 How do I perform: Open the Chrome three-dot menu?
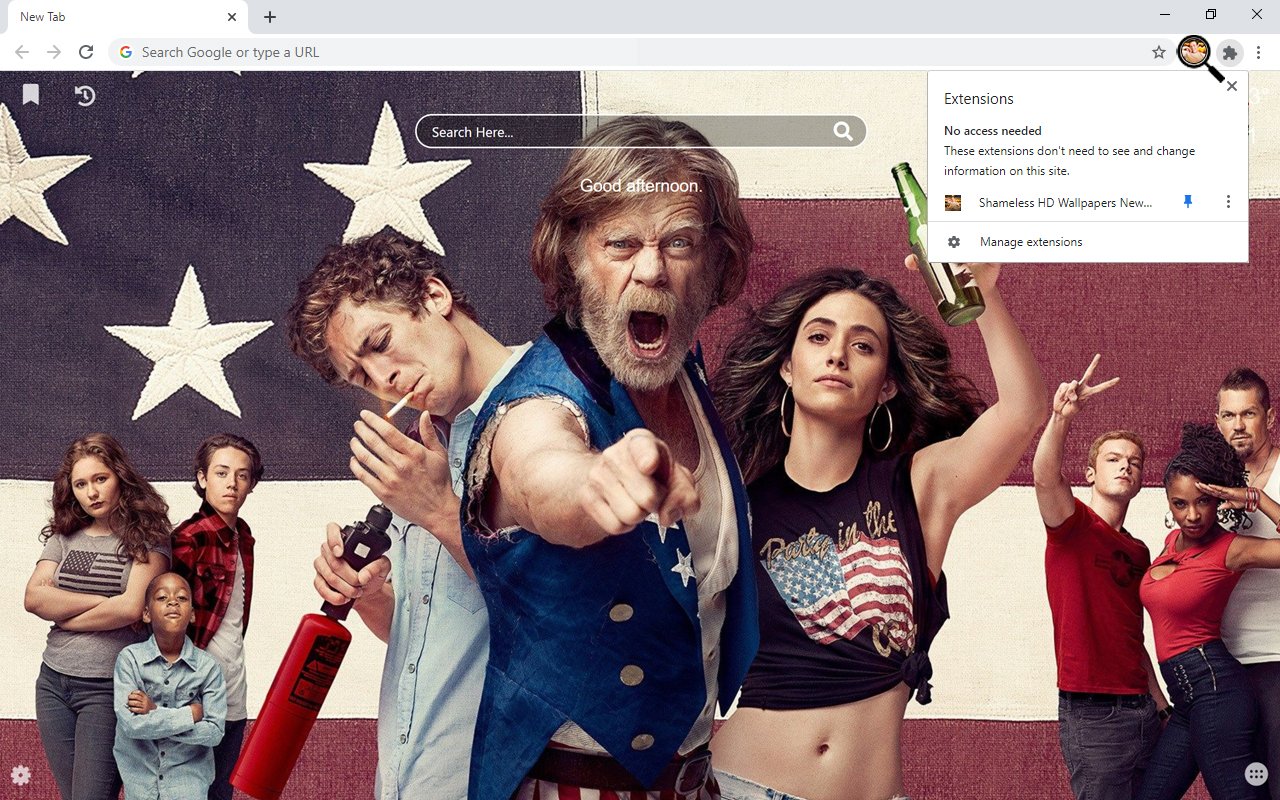point(1259,52)
